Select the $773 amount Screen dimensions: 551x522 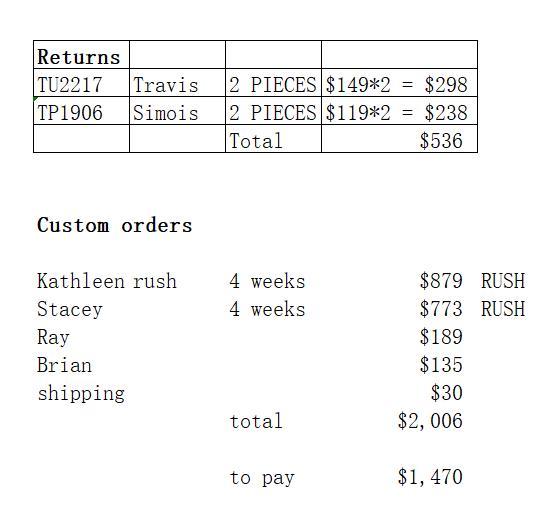point(441,309)
